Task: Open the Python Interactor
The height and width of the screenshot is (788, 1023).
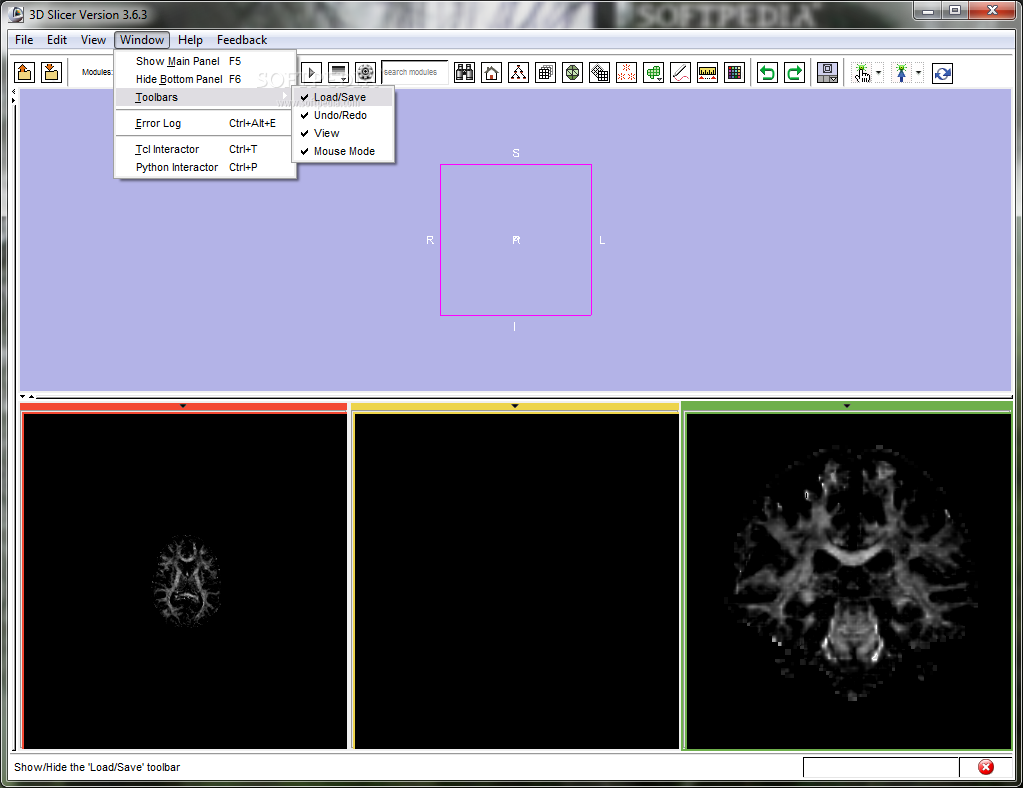Action: (x=205, y=167)
